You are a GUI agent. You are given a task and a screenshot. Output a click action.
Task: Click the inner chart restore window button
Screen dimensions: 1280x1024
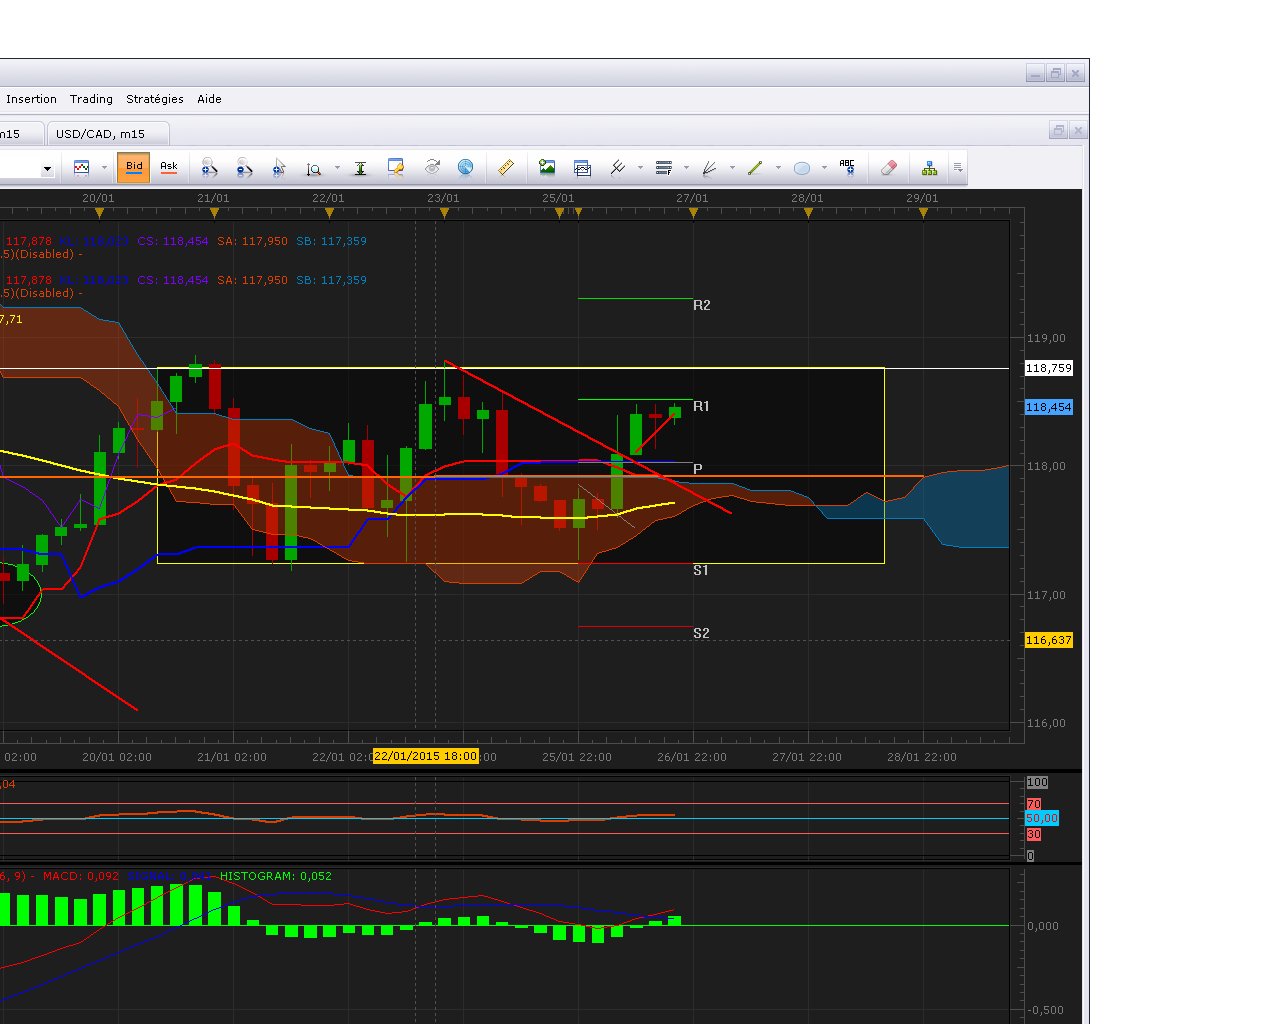click(1058, 130)
